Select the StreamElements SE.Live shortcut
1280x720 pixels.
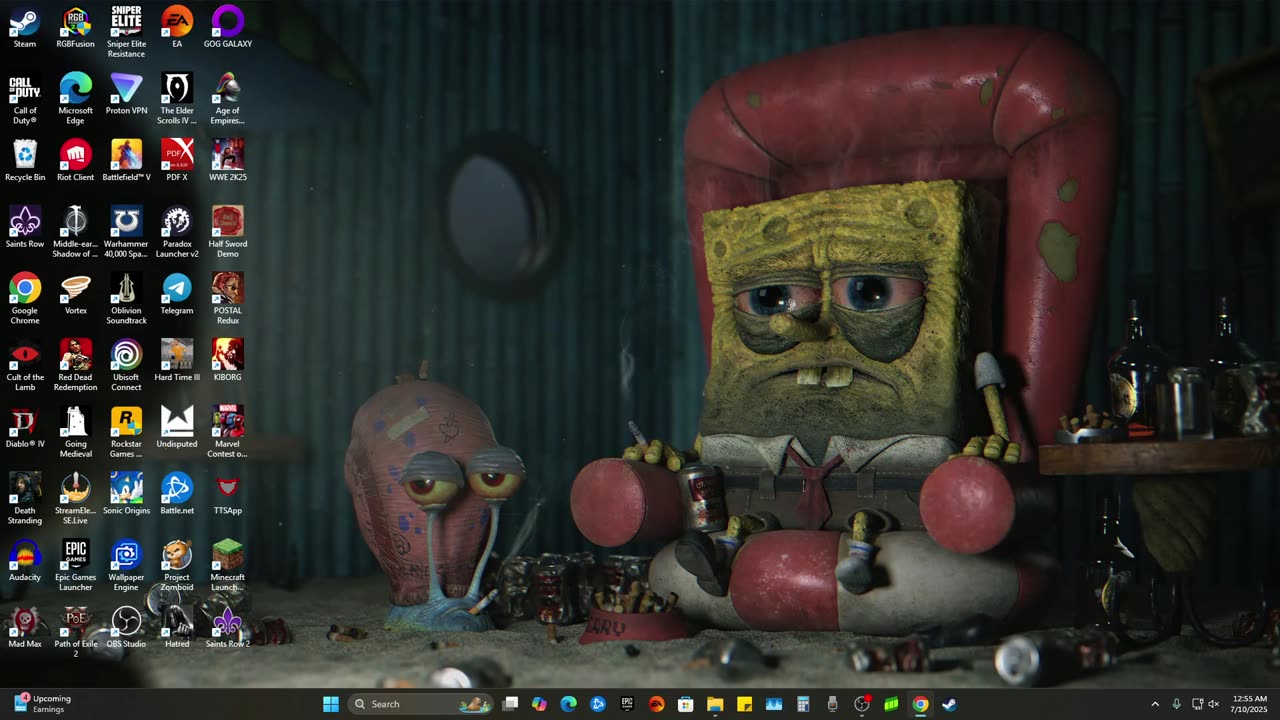click(76, 499)
